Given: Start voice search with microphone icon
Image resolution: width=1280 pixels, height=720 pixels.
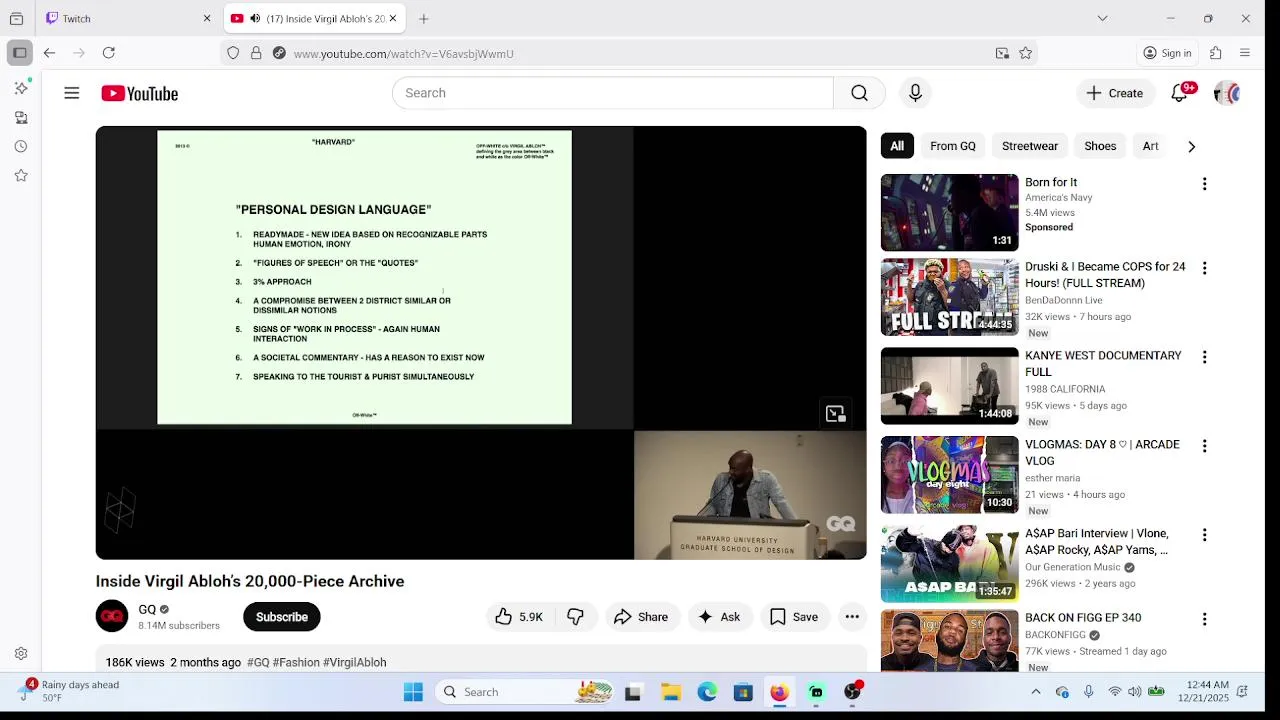Looking at the screenshot, I should (x=915, y=93).
